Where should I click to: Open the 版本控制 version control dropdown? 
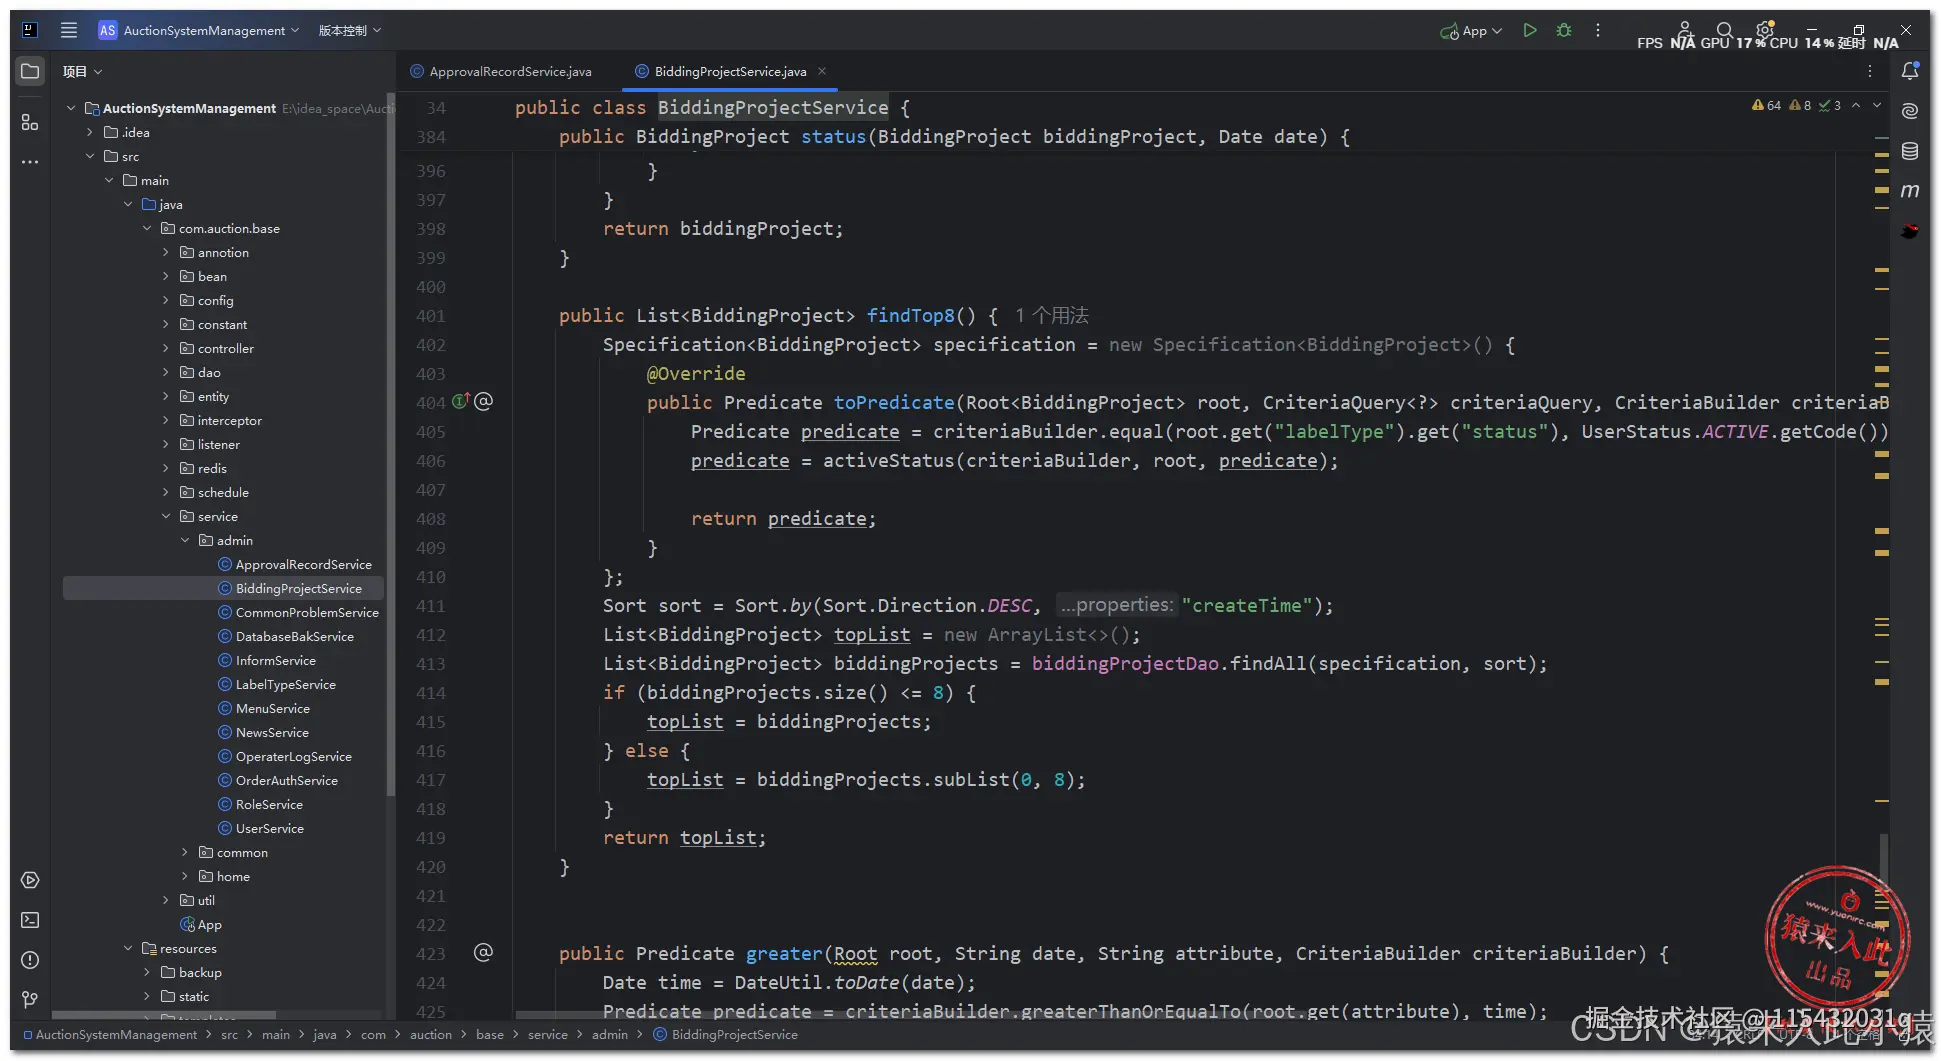coord(350,30)
